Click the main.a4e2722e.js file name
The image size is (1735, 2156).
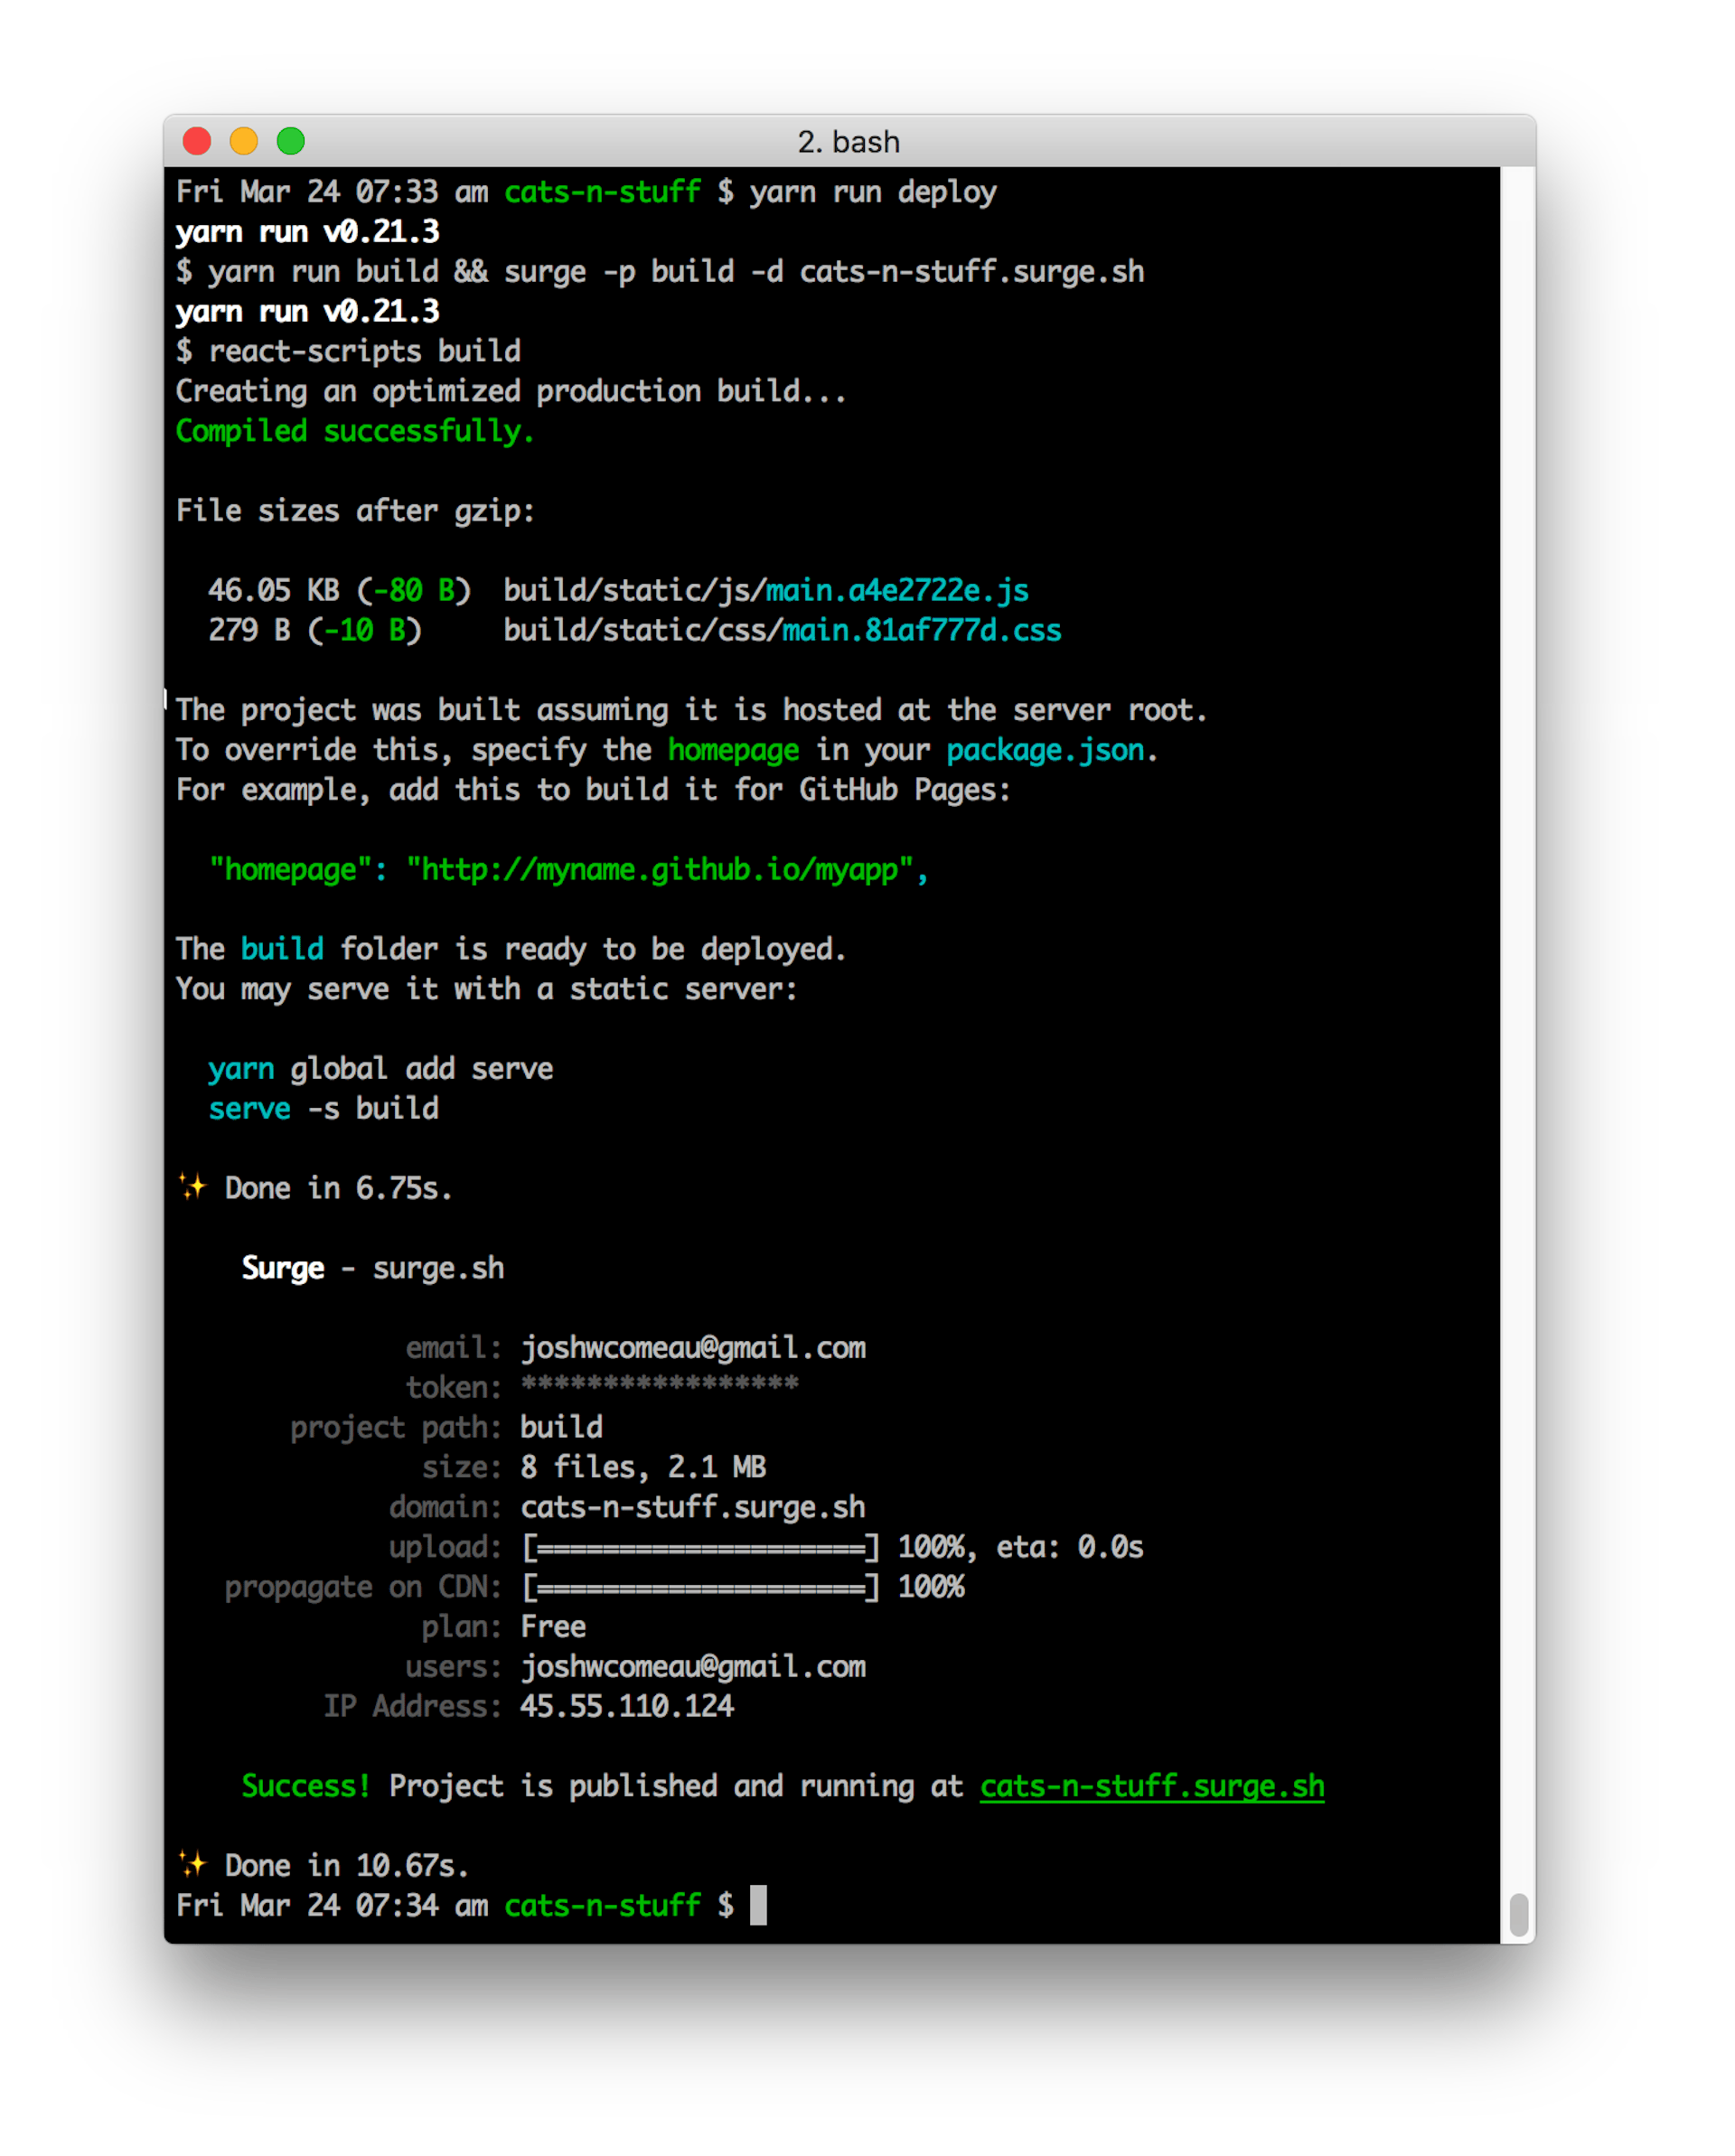tap(896, 591)
